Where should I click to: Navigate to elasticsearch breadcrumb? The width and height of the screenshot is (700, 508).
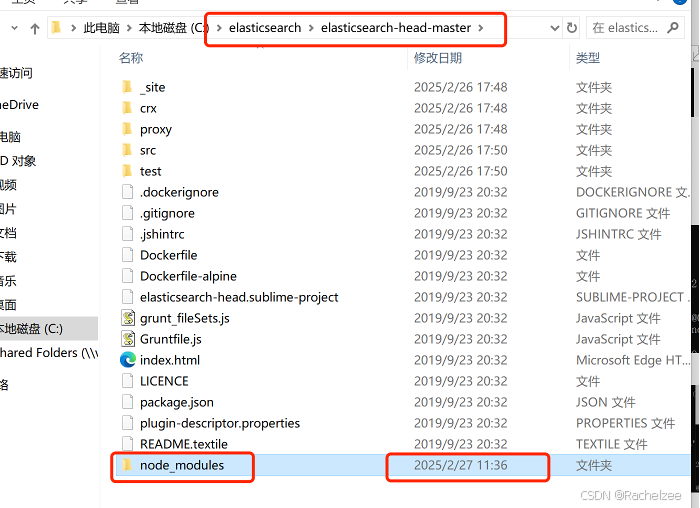pos(265,28)
